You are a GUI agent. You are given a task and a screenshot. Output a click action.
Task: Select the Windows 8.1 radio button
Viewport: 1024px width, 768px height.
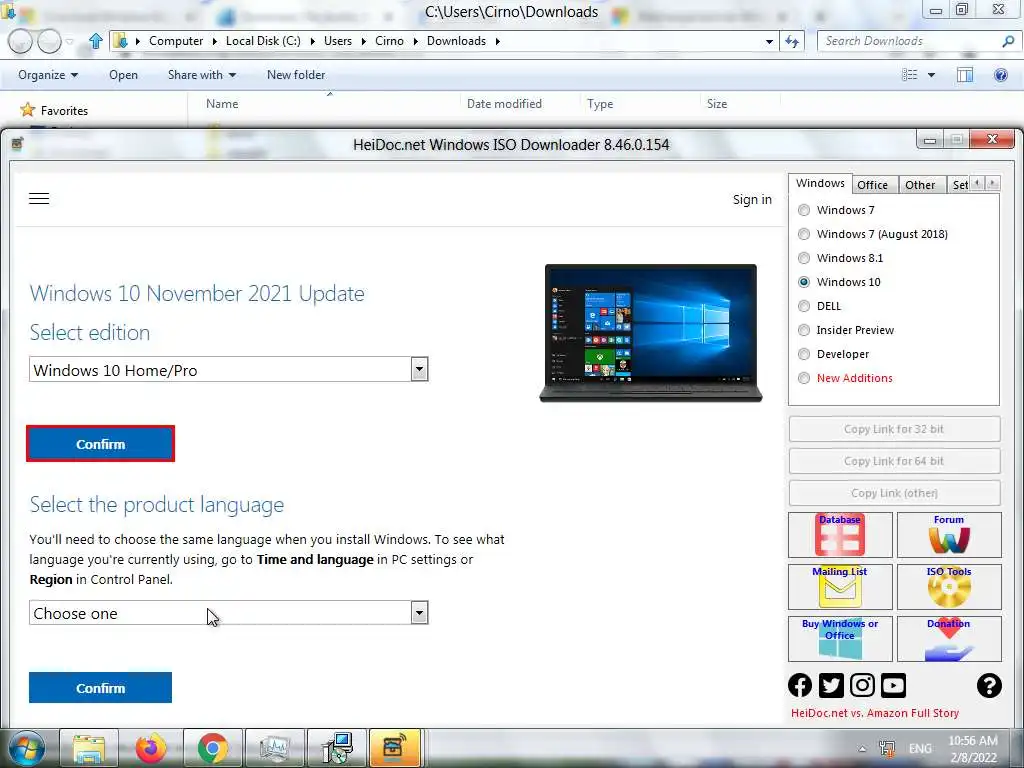[x=804, y=258]
